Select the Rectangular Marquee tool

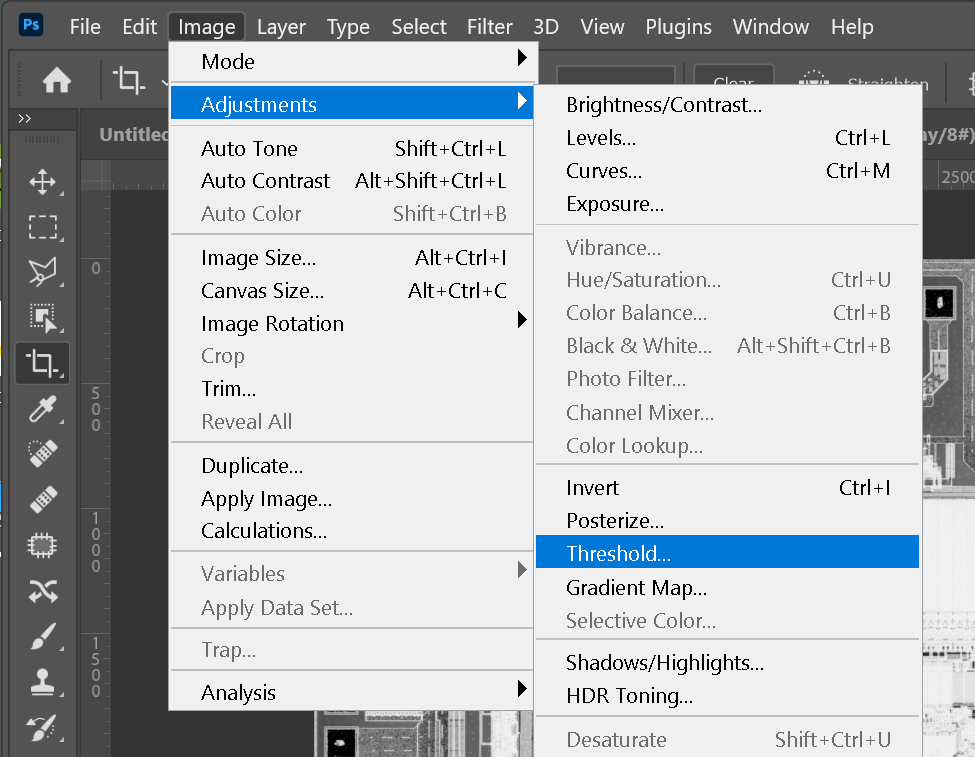tap(43, 228)
